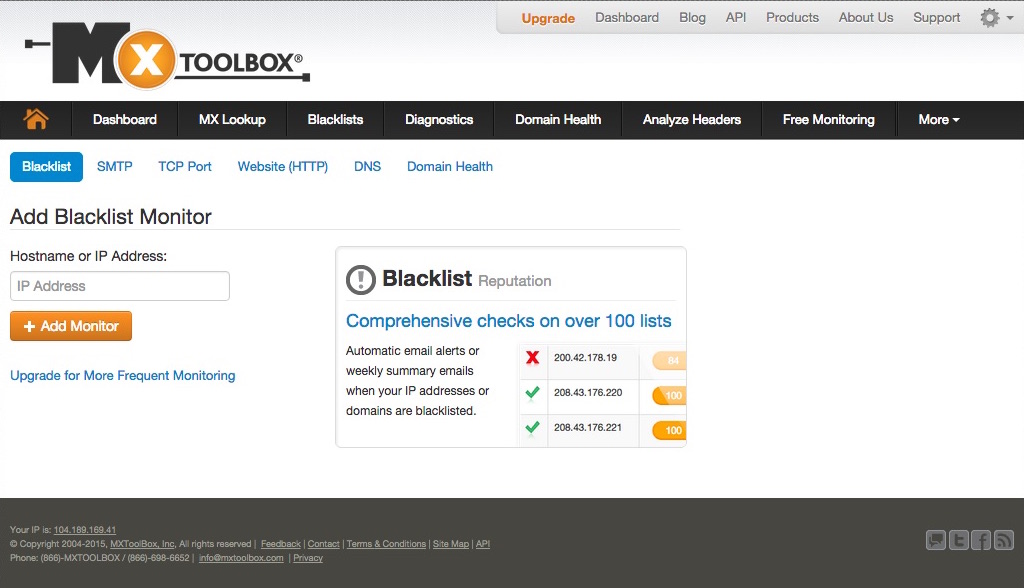Select the Domain Health tab
This screenshot has height=588, width=1024.
[x=449, y=166]
